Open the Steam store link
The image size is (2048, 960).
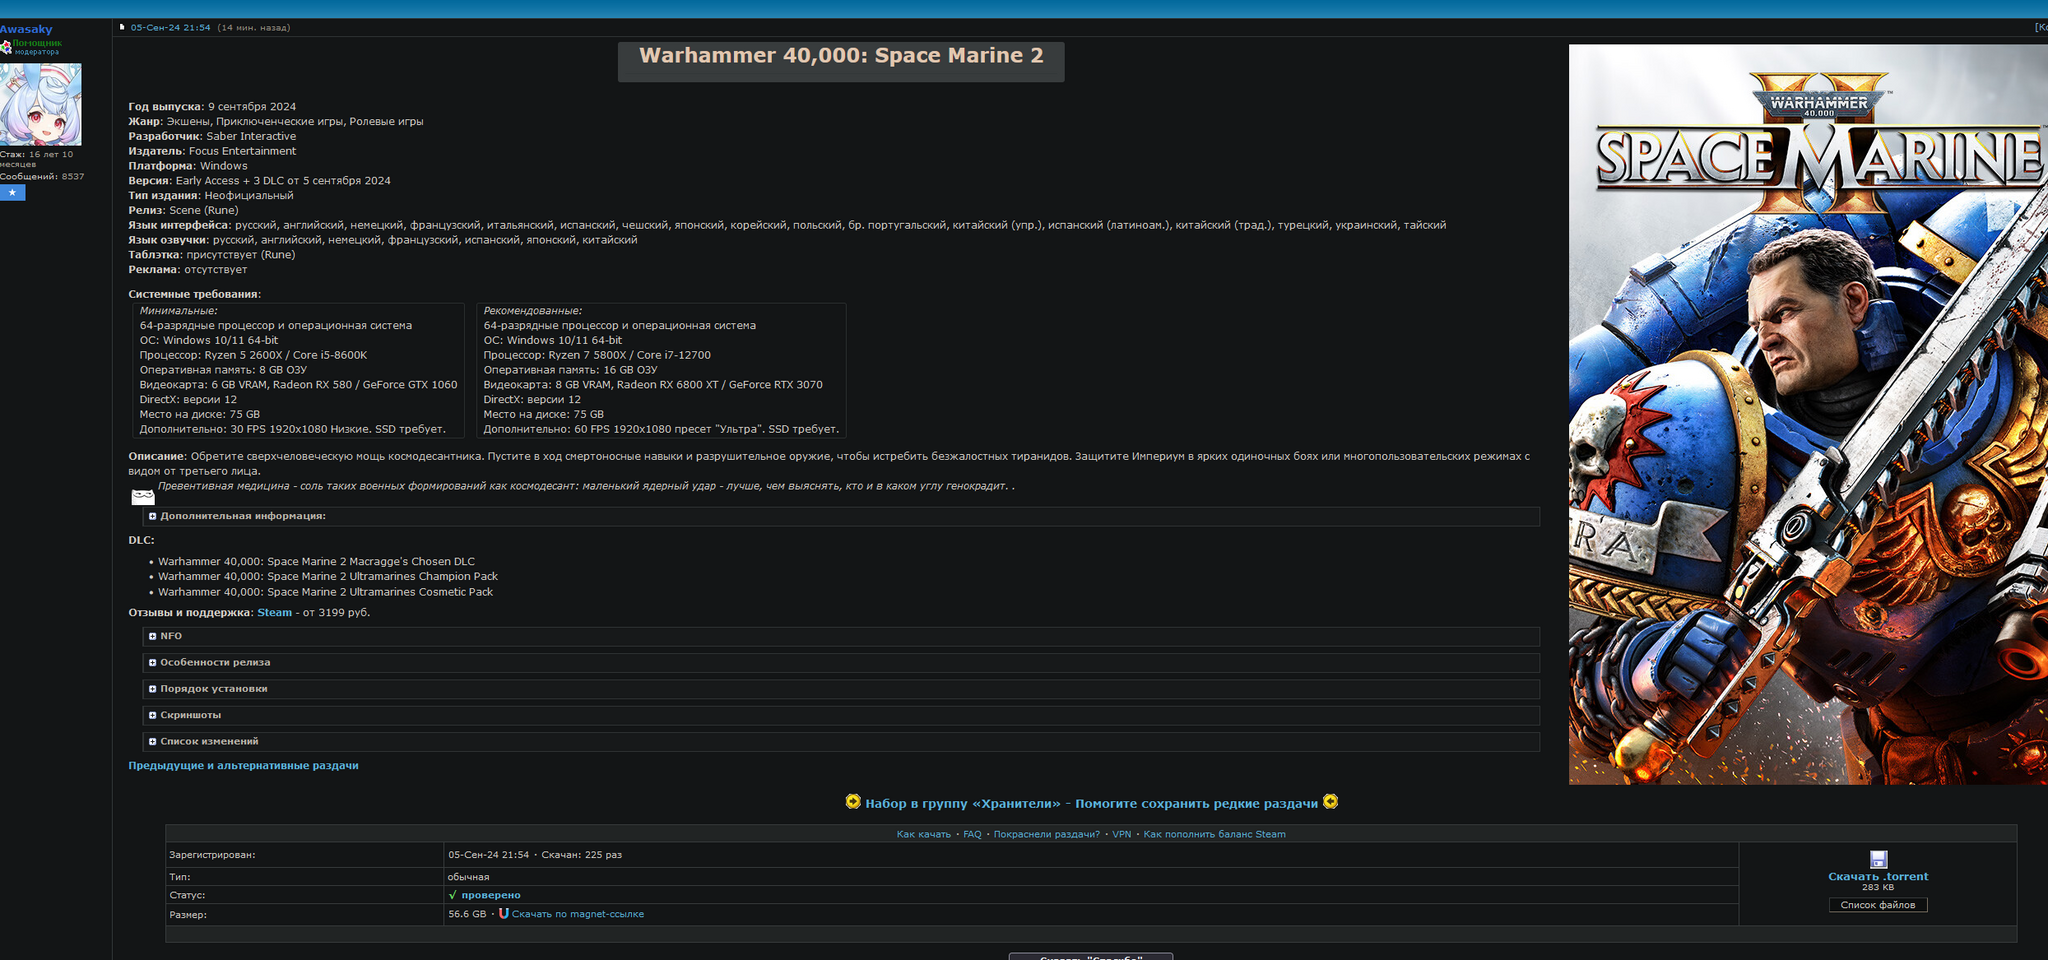tap(274, 613)
